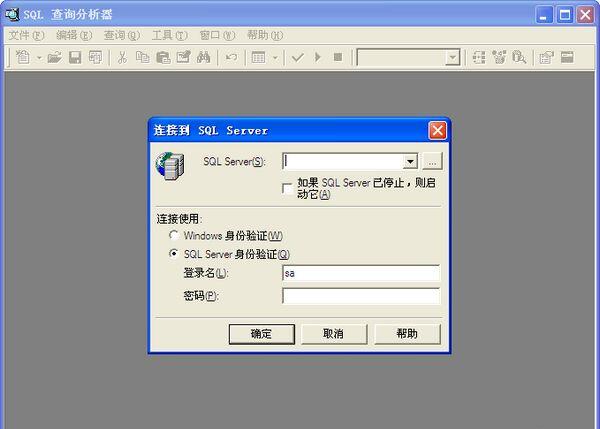Open the 文件(F) menu

point(26,35)
